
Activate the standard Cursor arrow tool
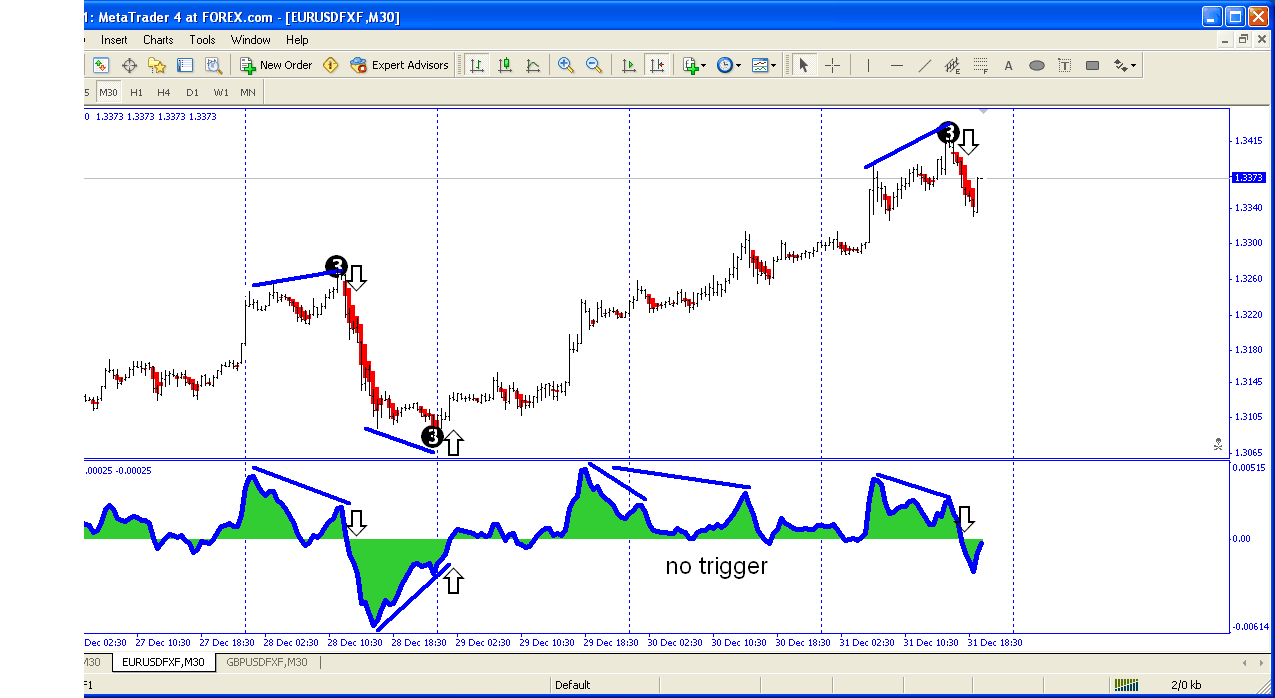click(803, 65)
